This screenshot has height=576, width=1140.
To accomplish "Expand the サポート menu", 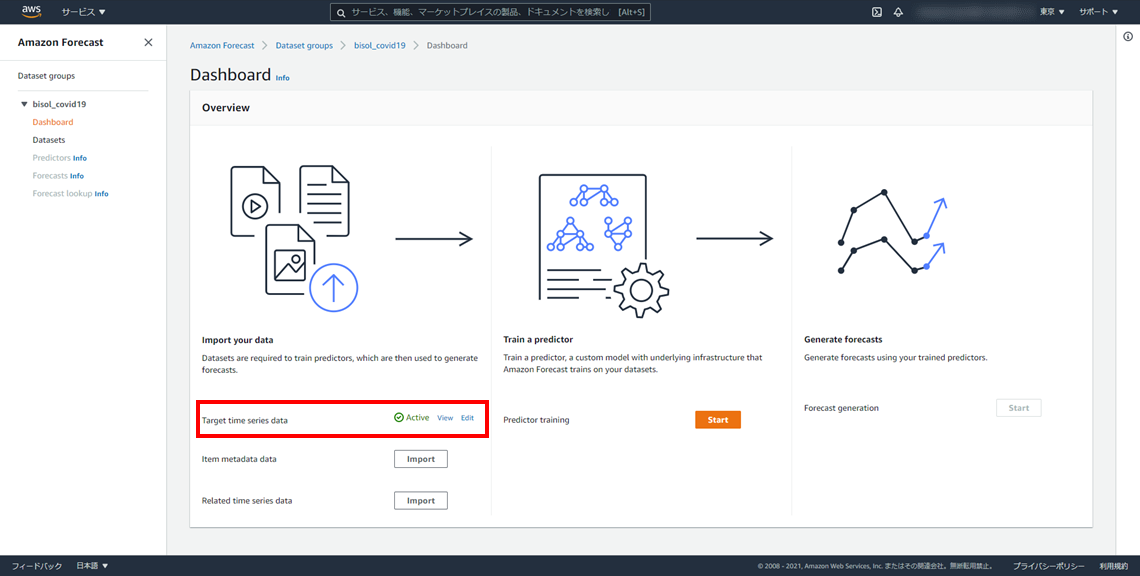I will 1098,12.
